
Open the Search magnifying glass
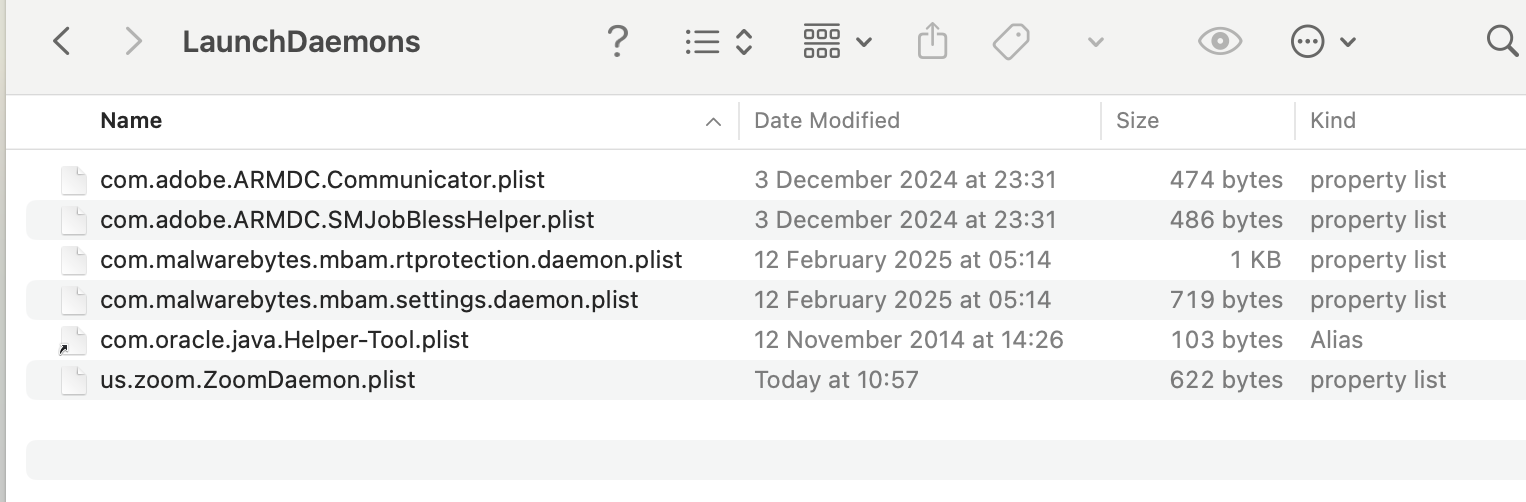[1502, 42]
